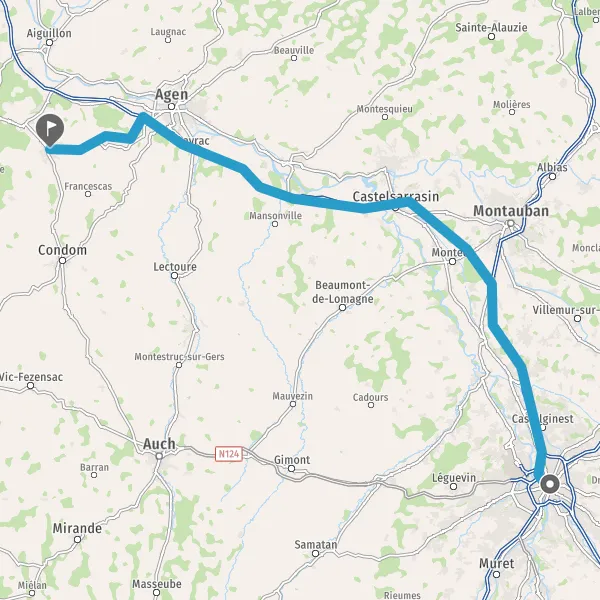The width and height of the screenshot is (600, 600).
Task: Select the Auch city marker dot
Action: pyautogui.click(x=159, y=456)
